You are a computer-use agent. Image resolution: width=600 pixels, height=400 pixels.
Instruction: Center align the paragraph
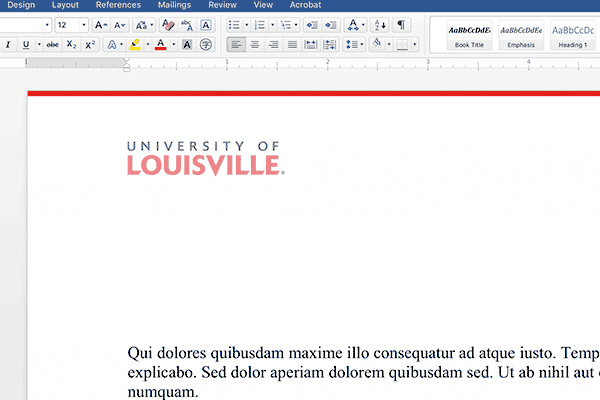(x=254, y=45)
